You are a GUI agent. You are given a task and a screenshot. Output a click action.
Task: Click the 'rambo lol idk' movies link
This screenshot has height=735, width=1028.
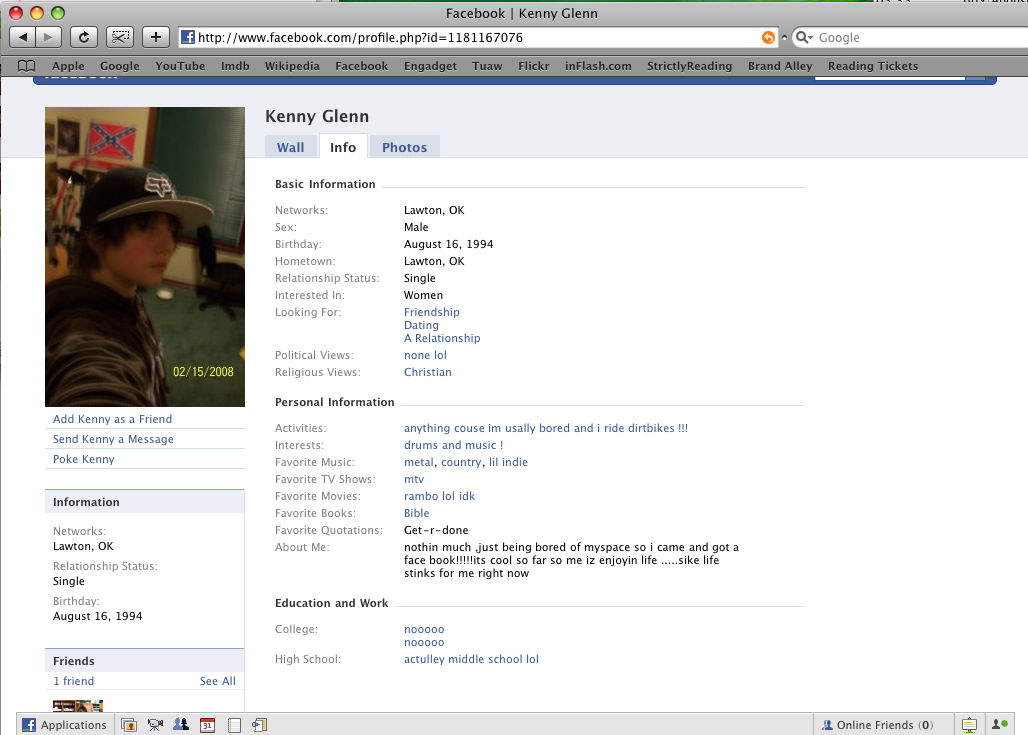[x=439, y=496]
